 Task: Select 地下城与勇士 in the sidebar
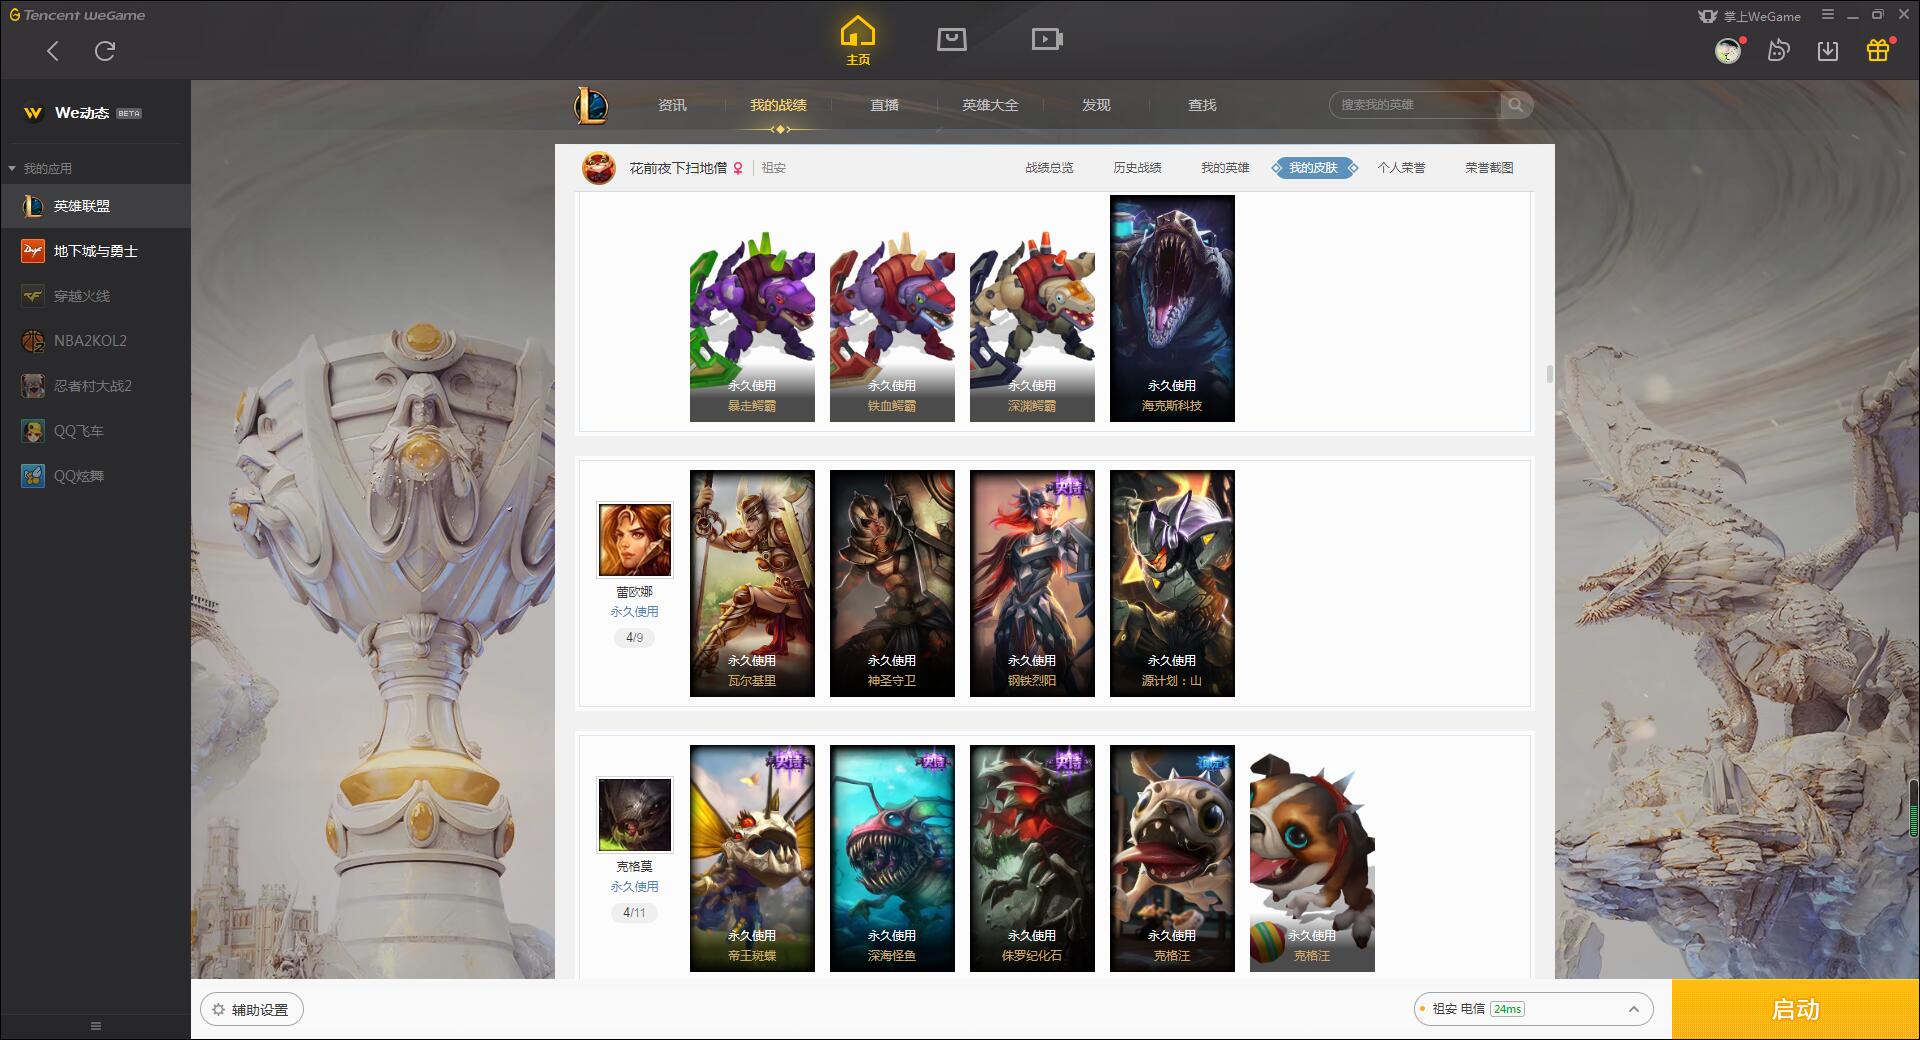point(95,251)
